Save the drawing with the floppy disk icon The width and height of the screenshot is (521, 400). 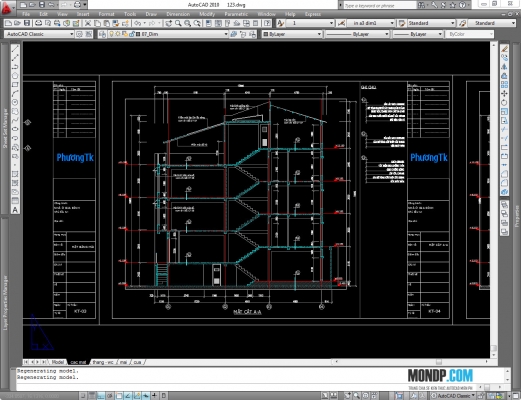pos(27,23)
